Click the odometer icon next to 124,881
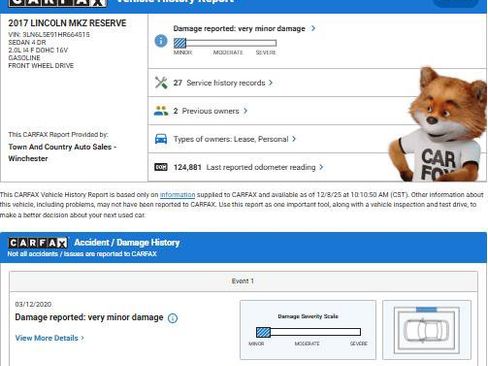The image size is (488, 366). point(161,167)
